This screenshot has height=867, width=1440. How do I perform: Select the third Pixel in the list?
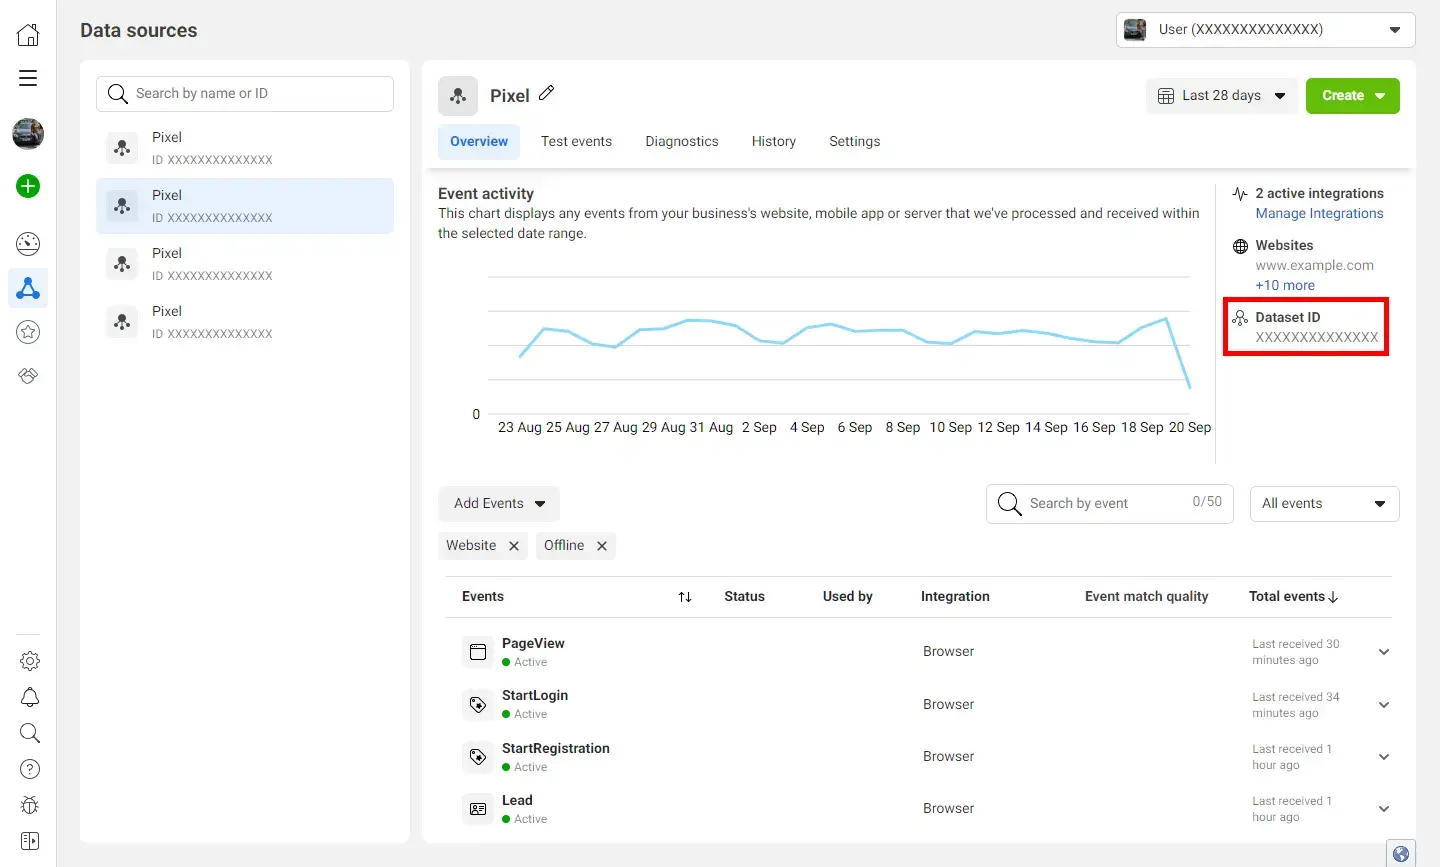[245, 264]
